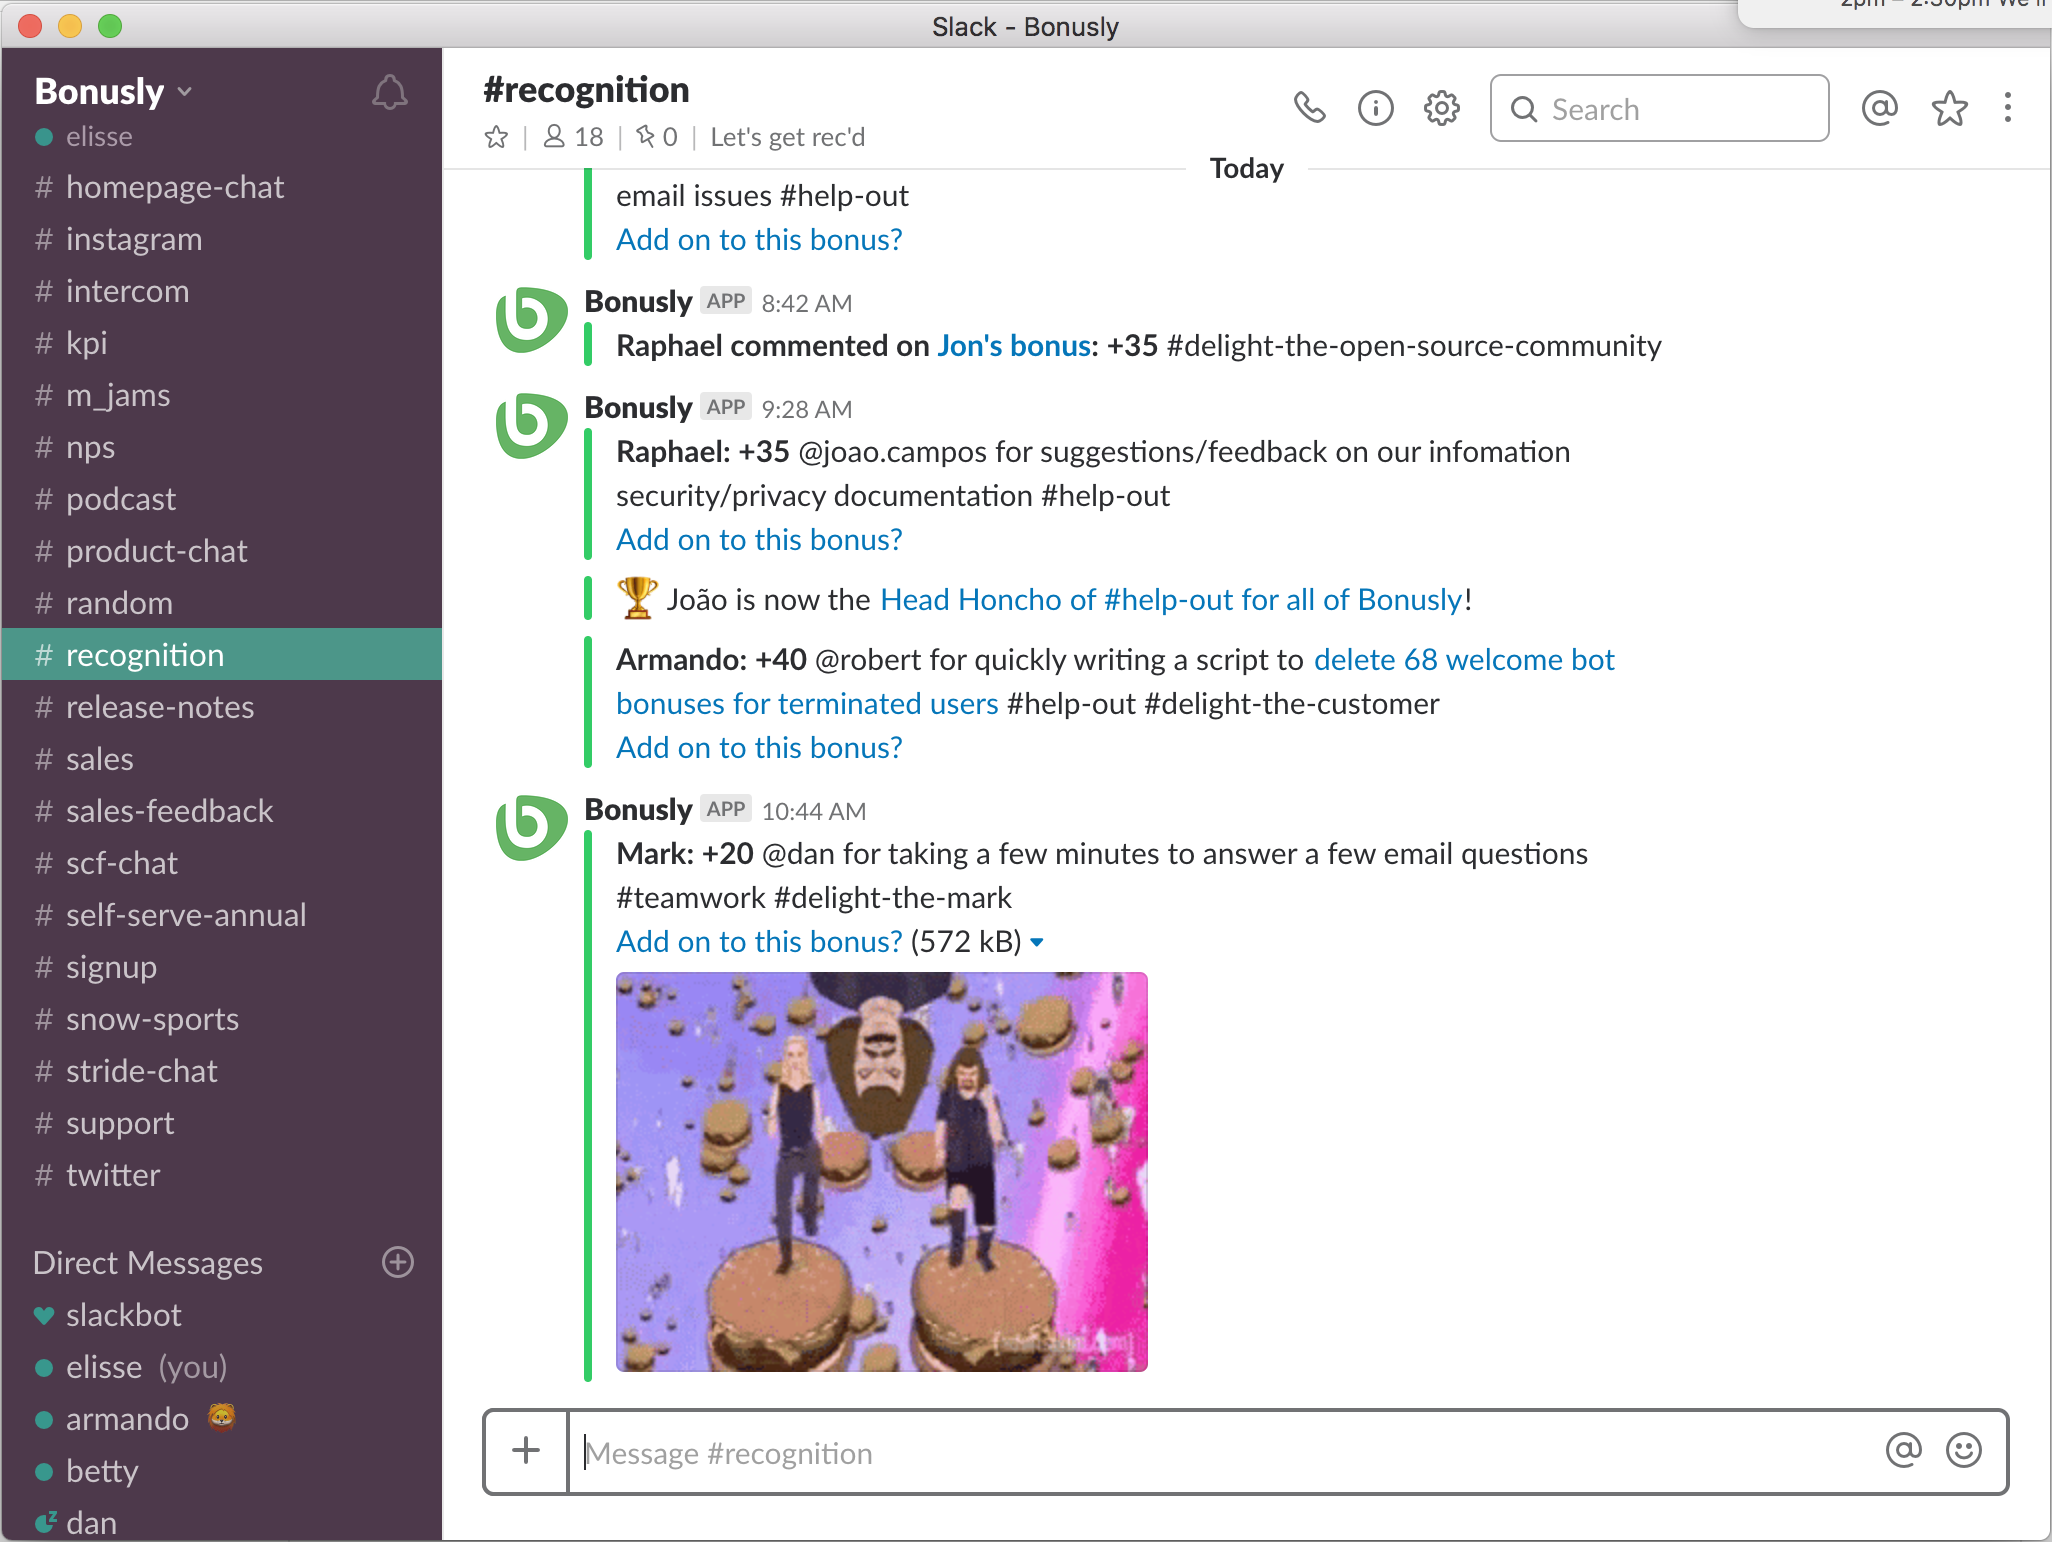The height and width of the screenshot is (1542, 2052).
Task: Click the Let's get rec'd channel topic
Action: (787, 137)
